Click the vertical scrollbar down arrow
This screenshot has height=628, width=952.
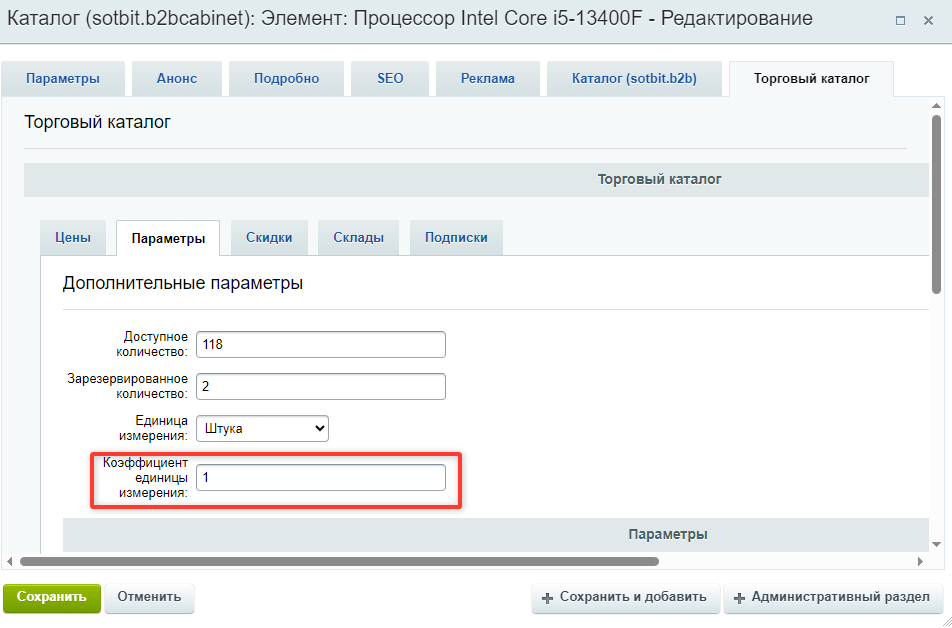coord(936,544)
